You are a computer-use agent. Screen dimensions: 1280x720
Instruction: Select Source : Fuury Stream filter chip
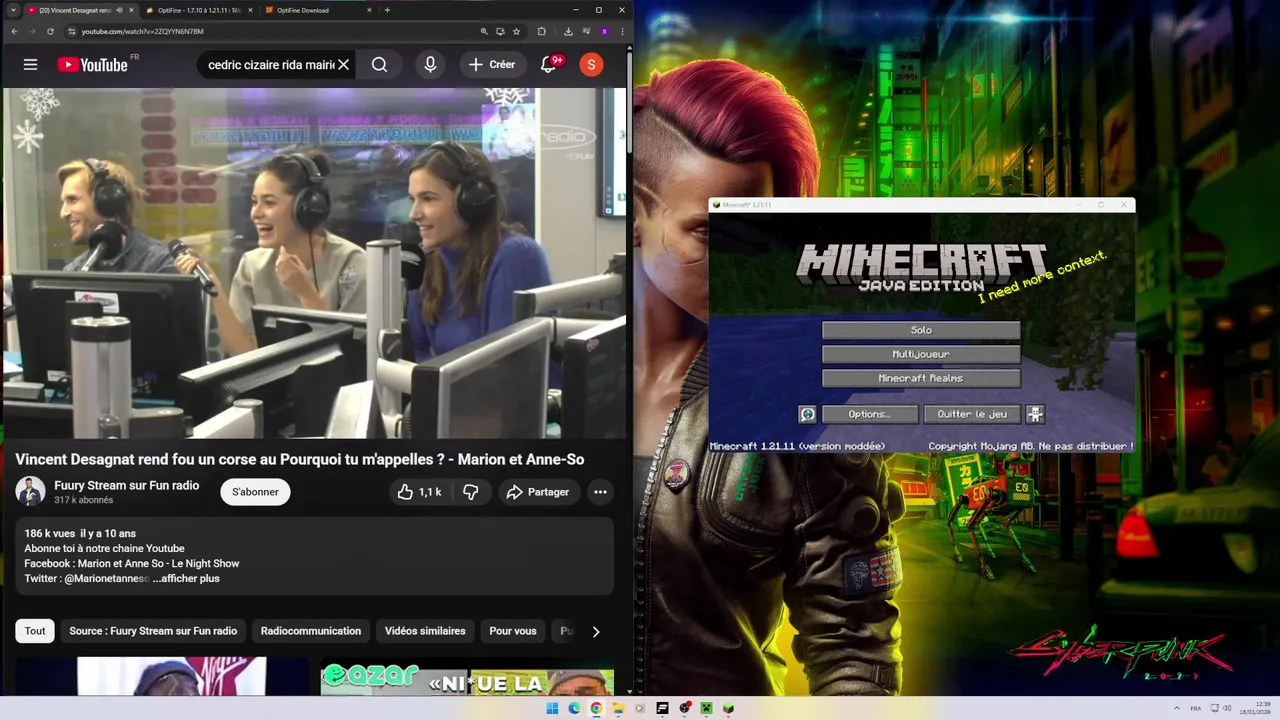(x=153, y=631)
